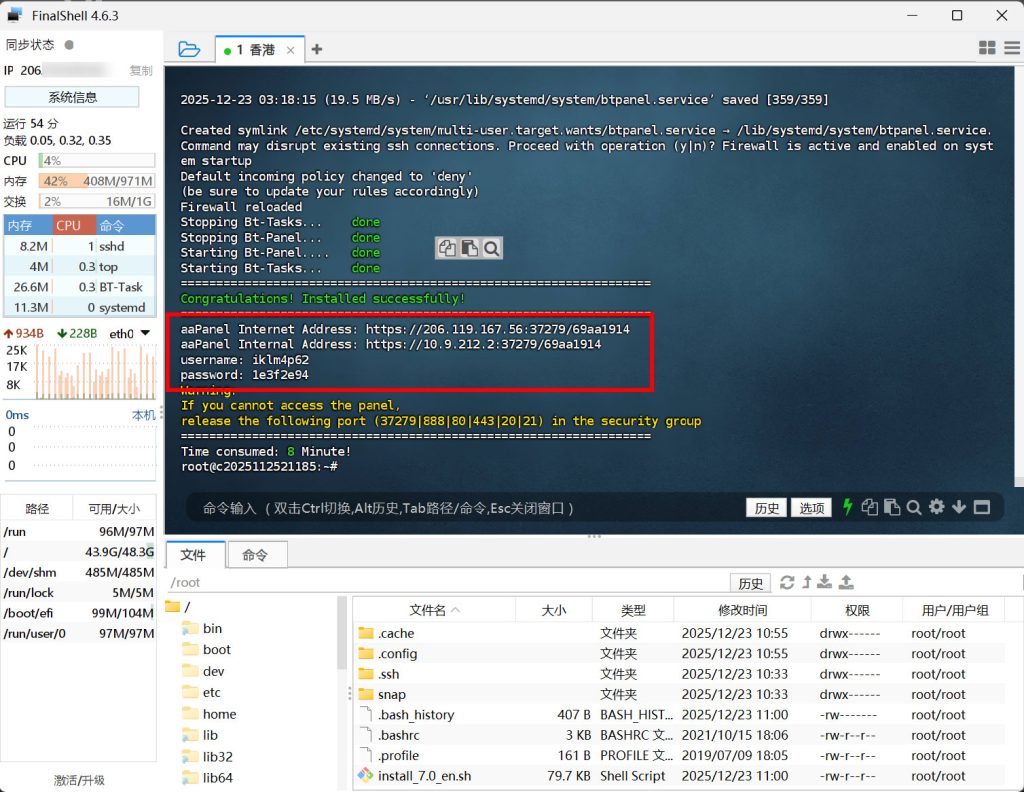Click the upload icon in file toolbar

coord(846,582)
